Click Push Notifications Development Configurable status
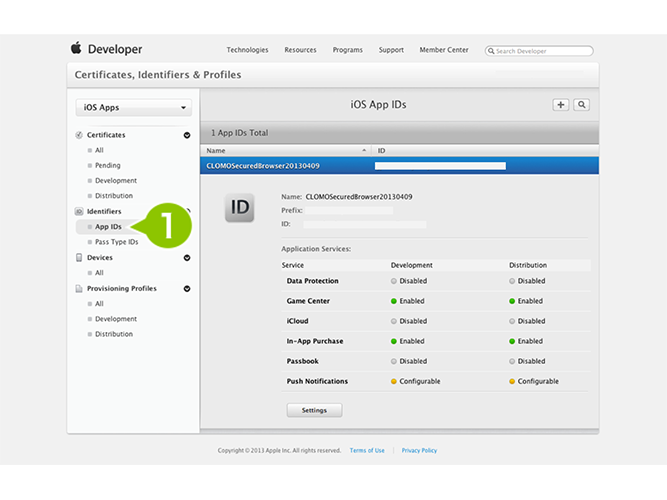This screenshot has width=667, height=500. tap(416, 381)
